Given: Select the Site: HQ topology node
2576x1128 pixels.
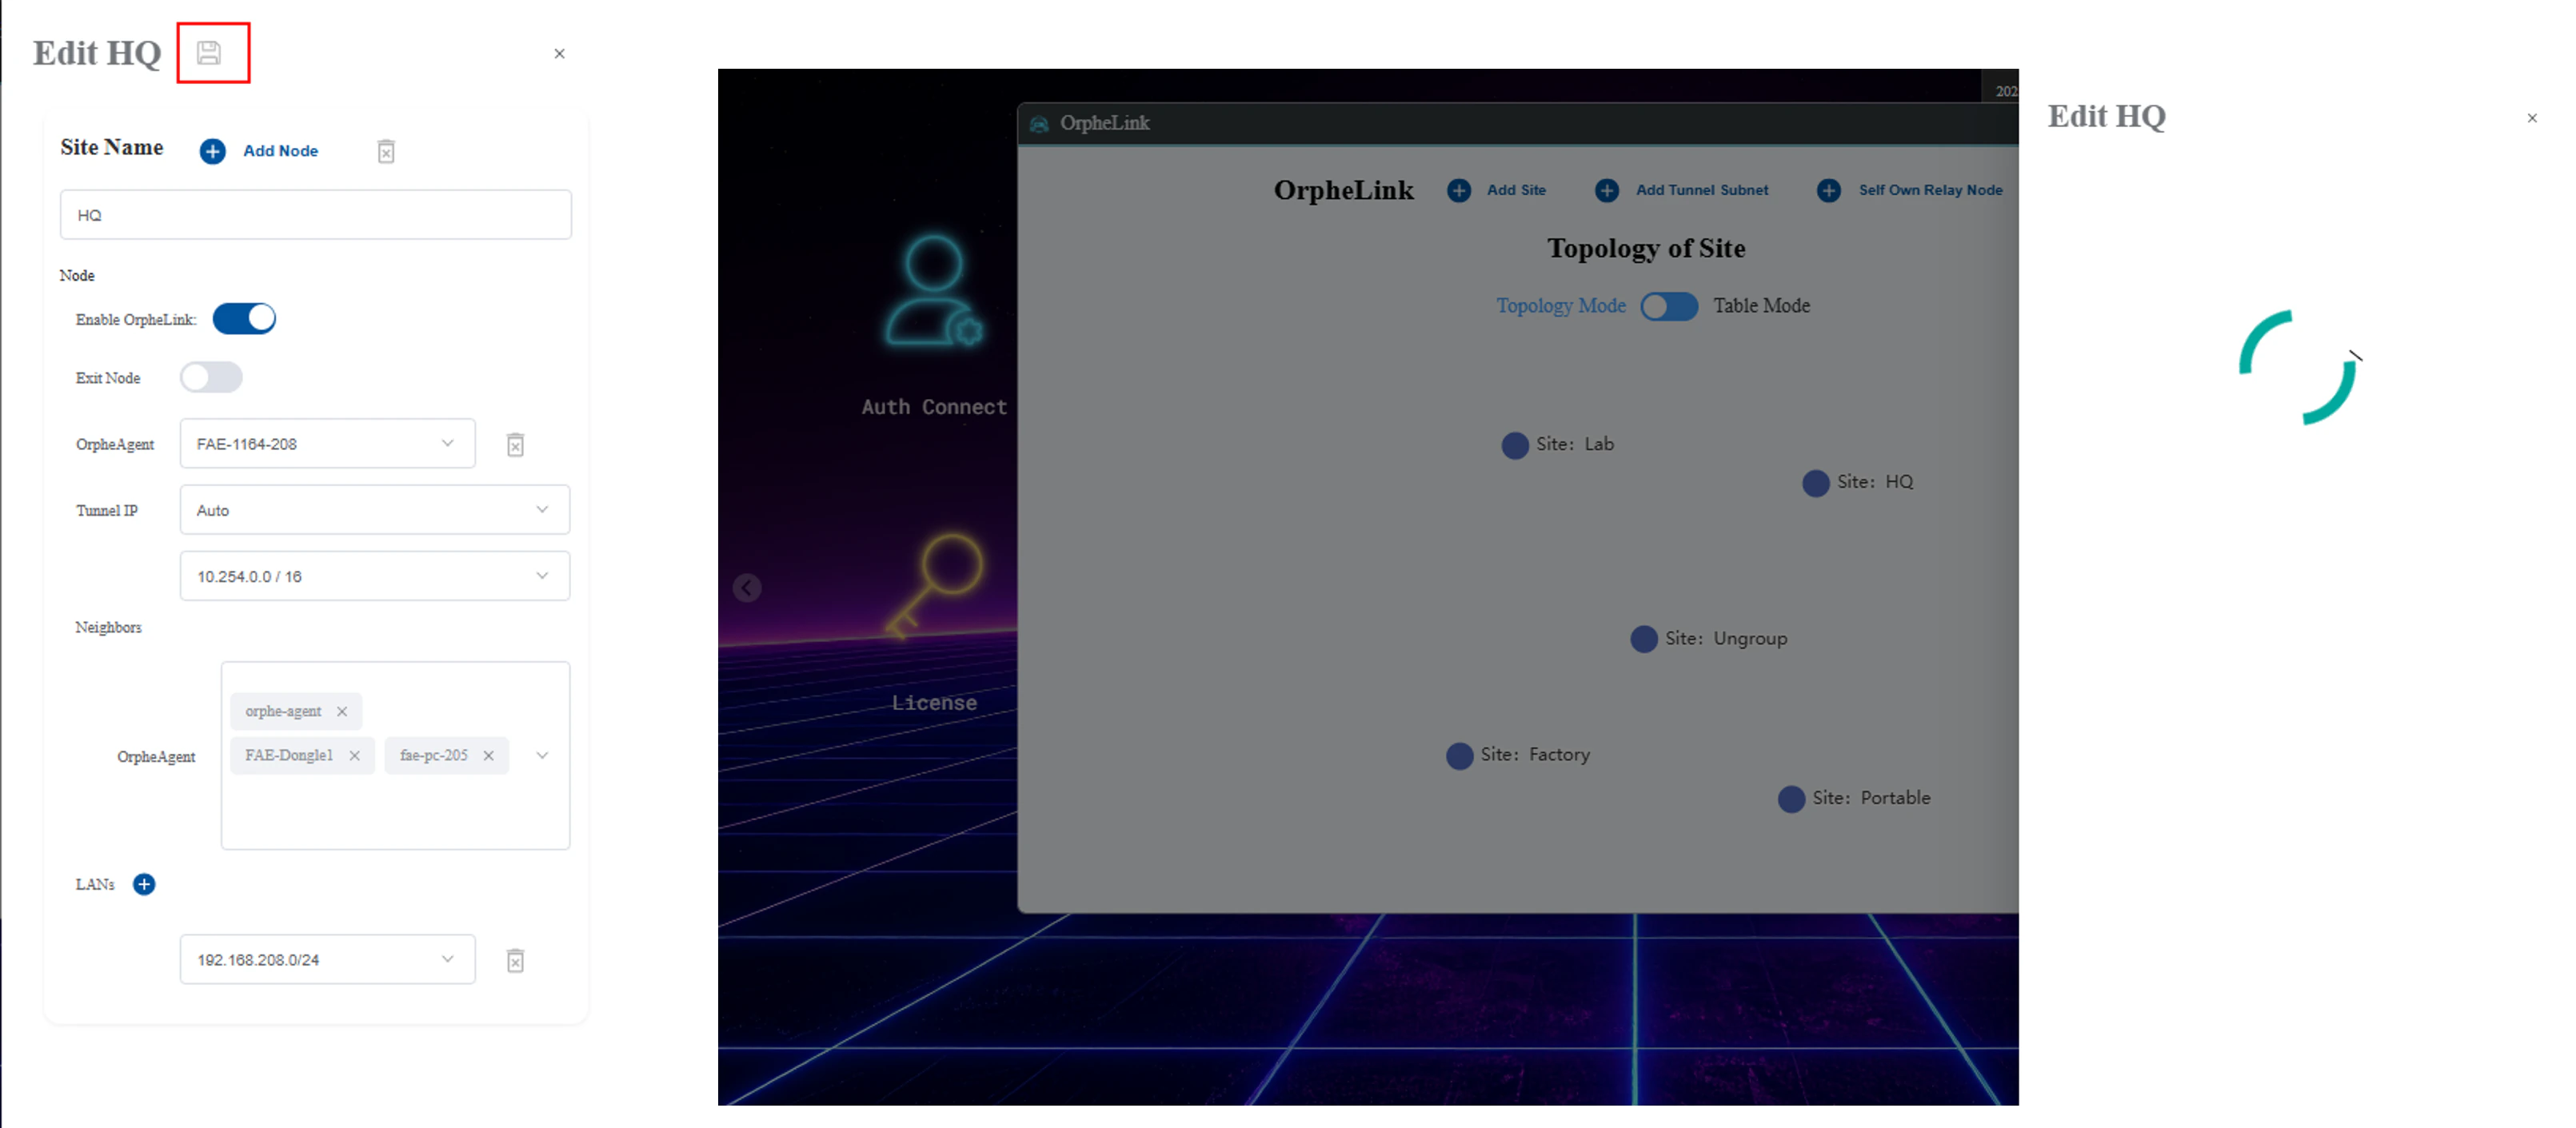Looking at the screenshot, I should [1816, 483].
